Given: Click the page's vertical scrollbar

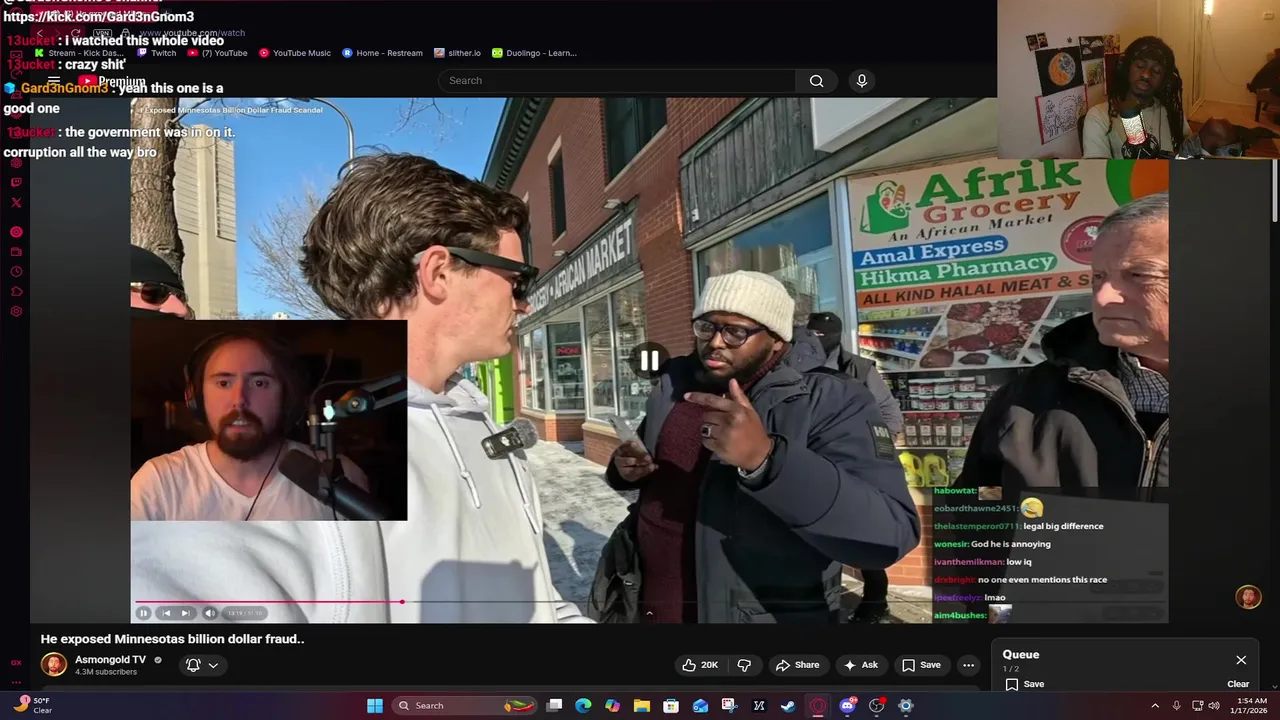Looking at the screenshot, I should click(1275, 190).
